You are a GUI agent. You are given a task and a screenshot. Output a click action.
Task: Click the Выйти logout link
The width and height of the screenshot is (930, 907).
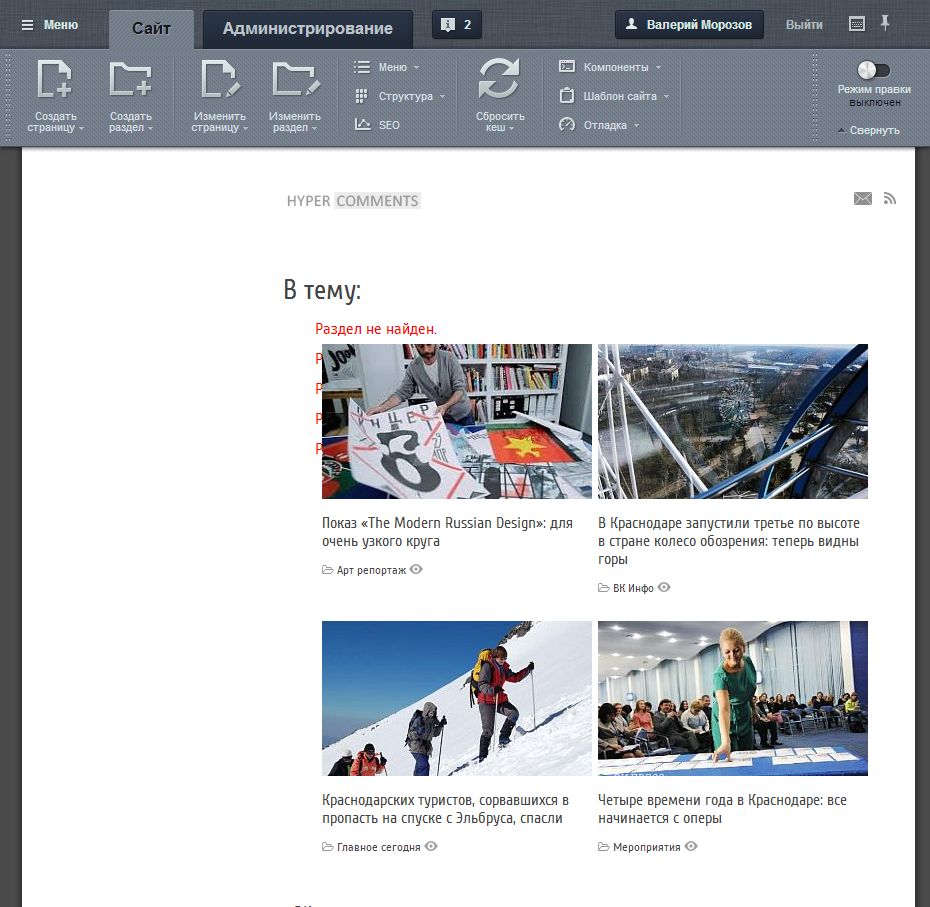pyautogui.click(x=804, y=25)
